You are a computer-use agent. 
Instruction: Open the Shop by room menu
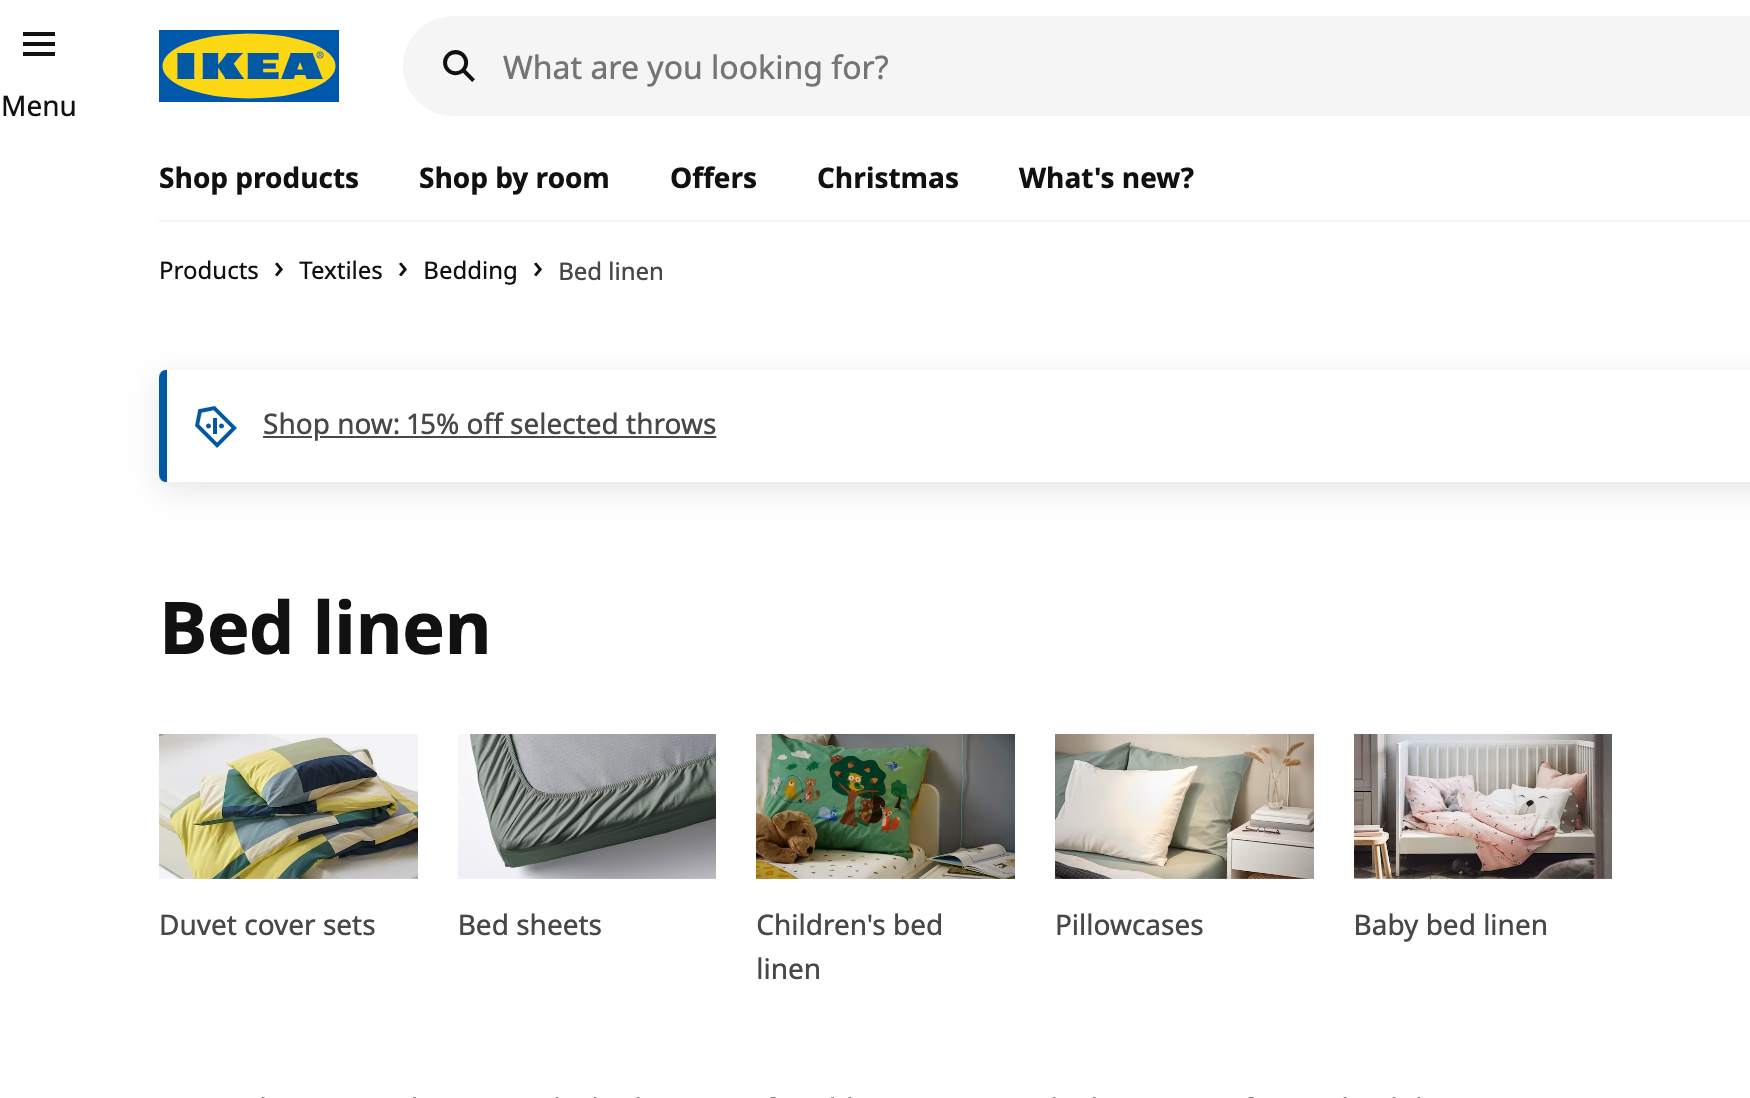514,178
